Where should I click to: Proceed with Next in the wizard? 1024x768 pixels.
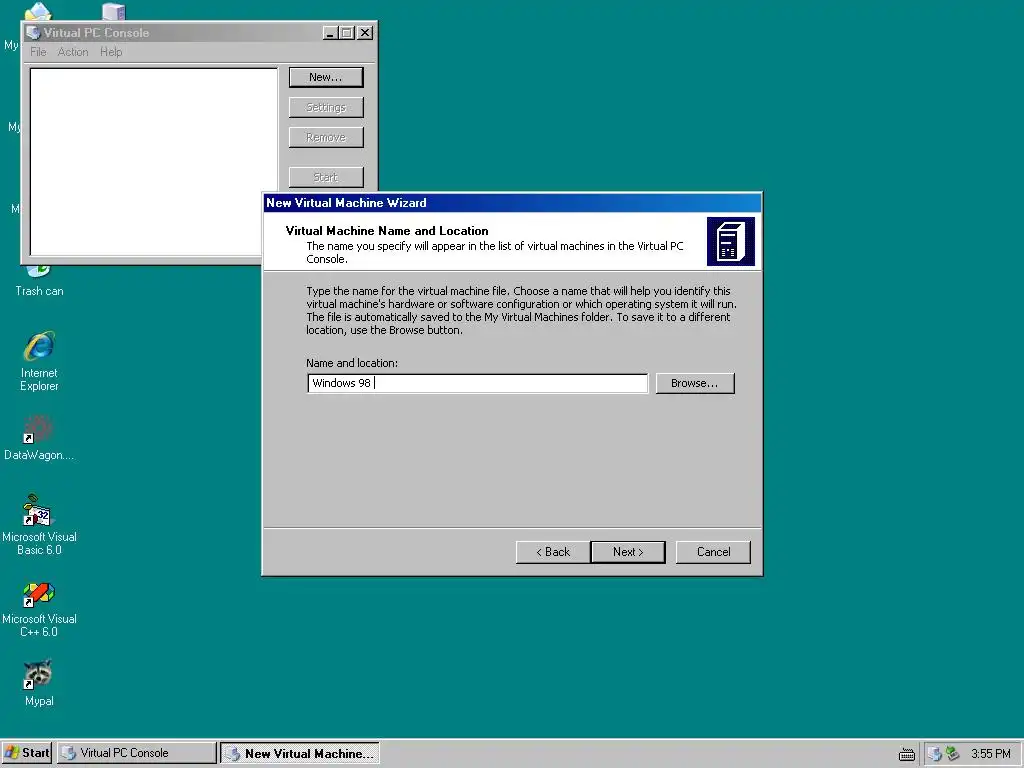pos(628,552)
